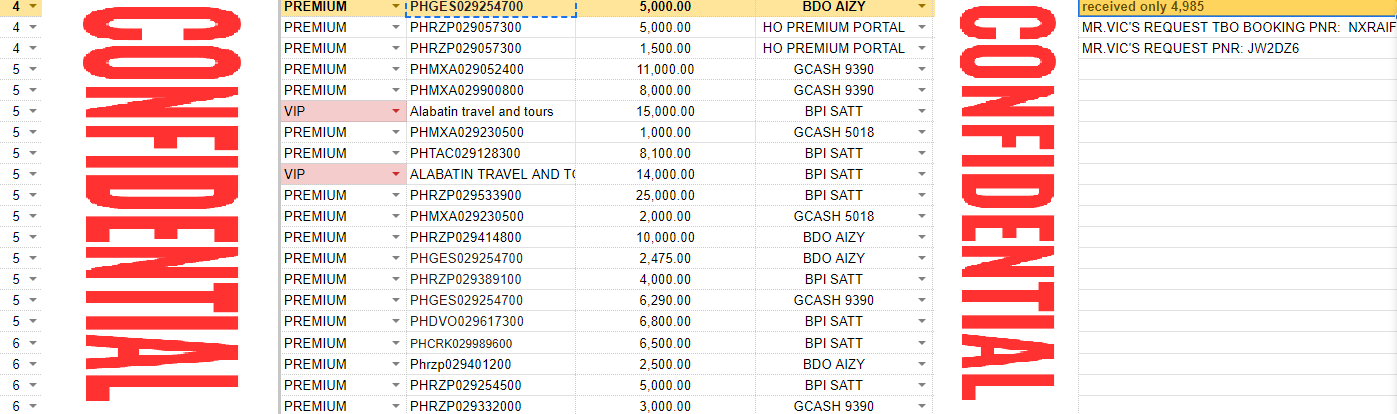
Task: Click the note ending with PNR: JW2DZ6
Action: pyautogui.click(x=1236, y=48)
